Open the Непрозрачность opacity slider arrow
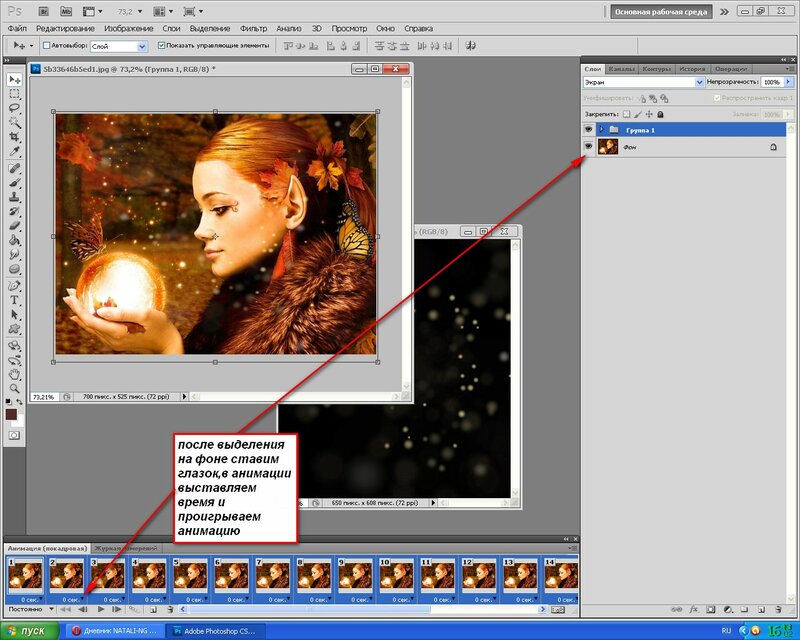Viewport: 800px width, 640px height. tap(788, 82)
